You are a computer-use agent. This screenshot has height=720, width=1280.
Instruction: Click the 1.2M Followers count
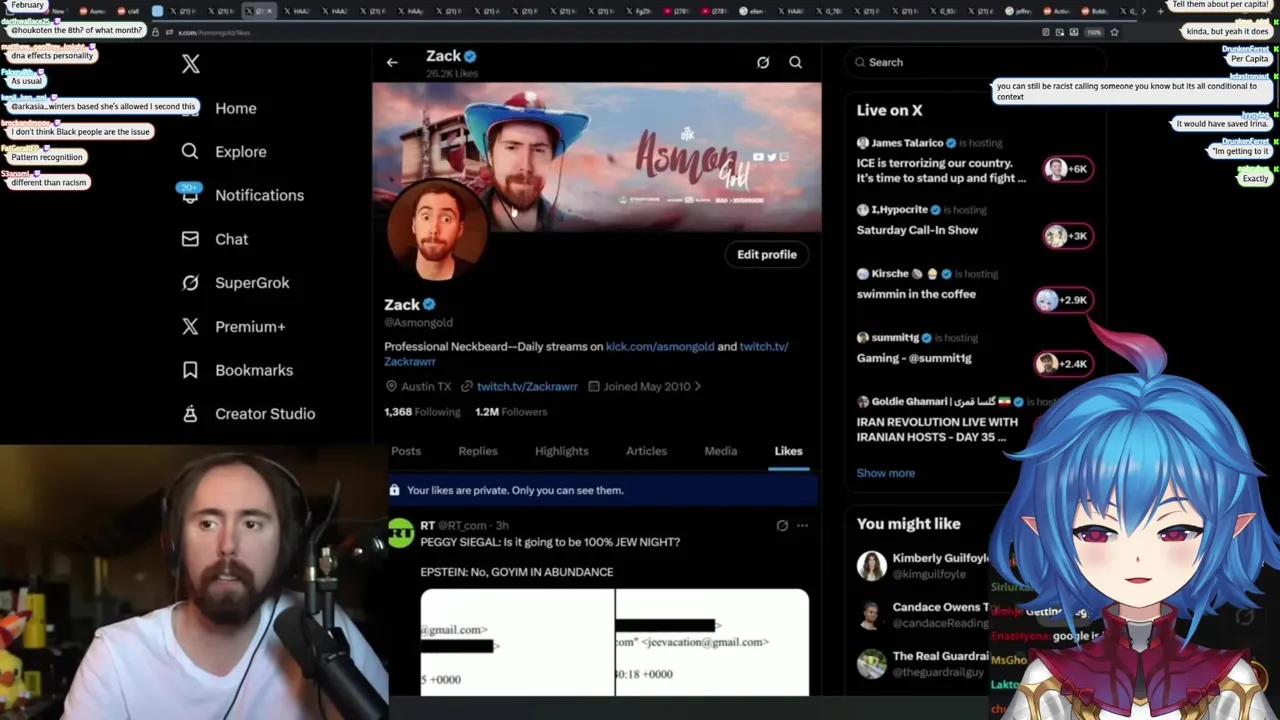511,412
